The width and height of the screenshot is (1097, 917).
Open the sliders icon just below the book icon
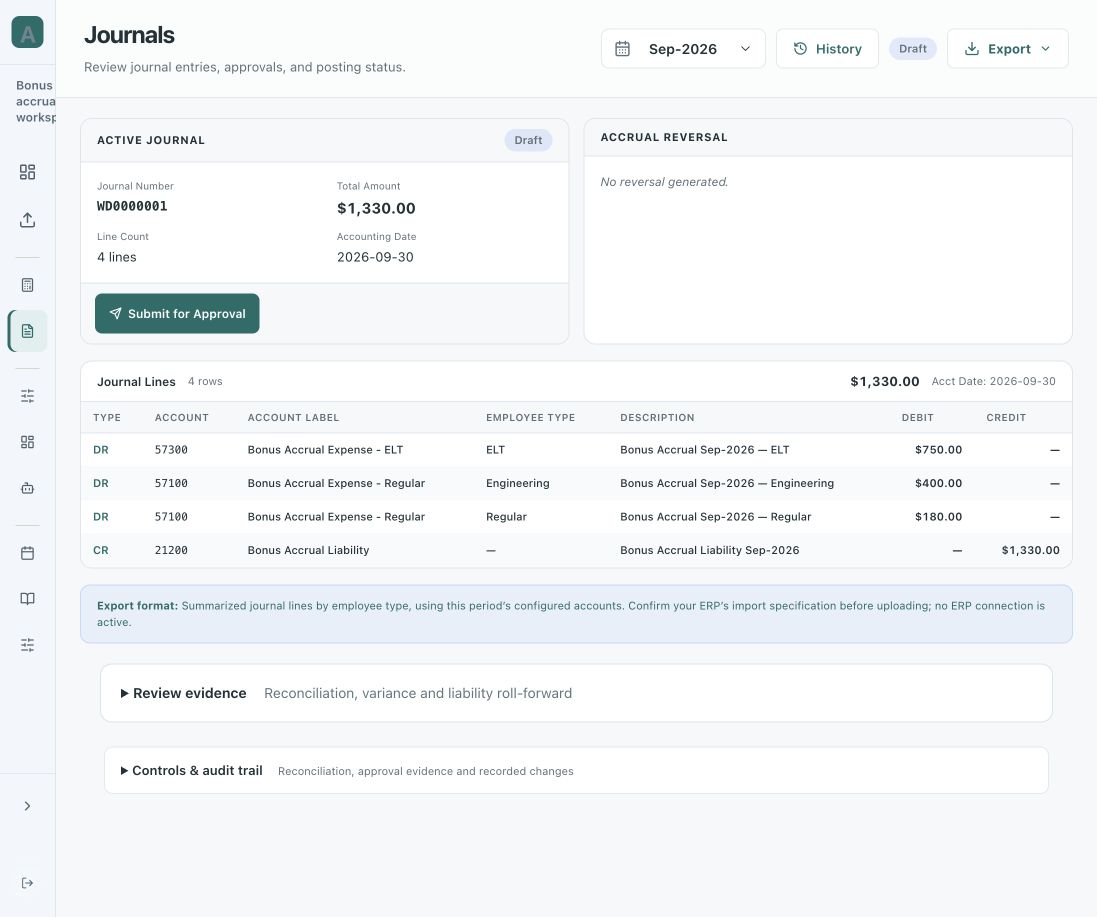27,645
